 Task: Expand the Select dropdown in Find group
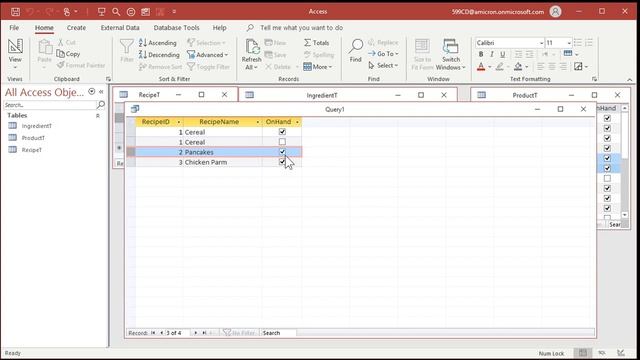pyautogui.click(x=383, y=65)
